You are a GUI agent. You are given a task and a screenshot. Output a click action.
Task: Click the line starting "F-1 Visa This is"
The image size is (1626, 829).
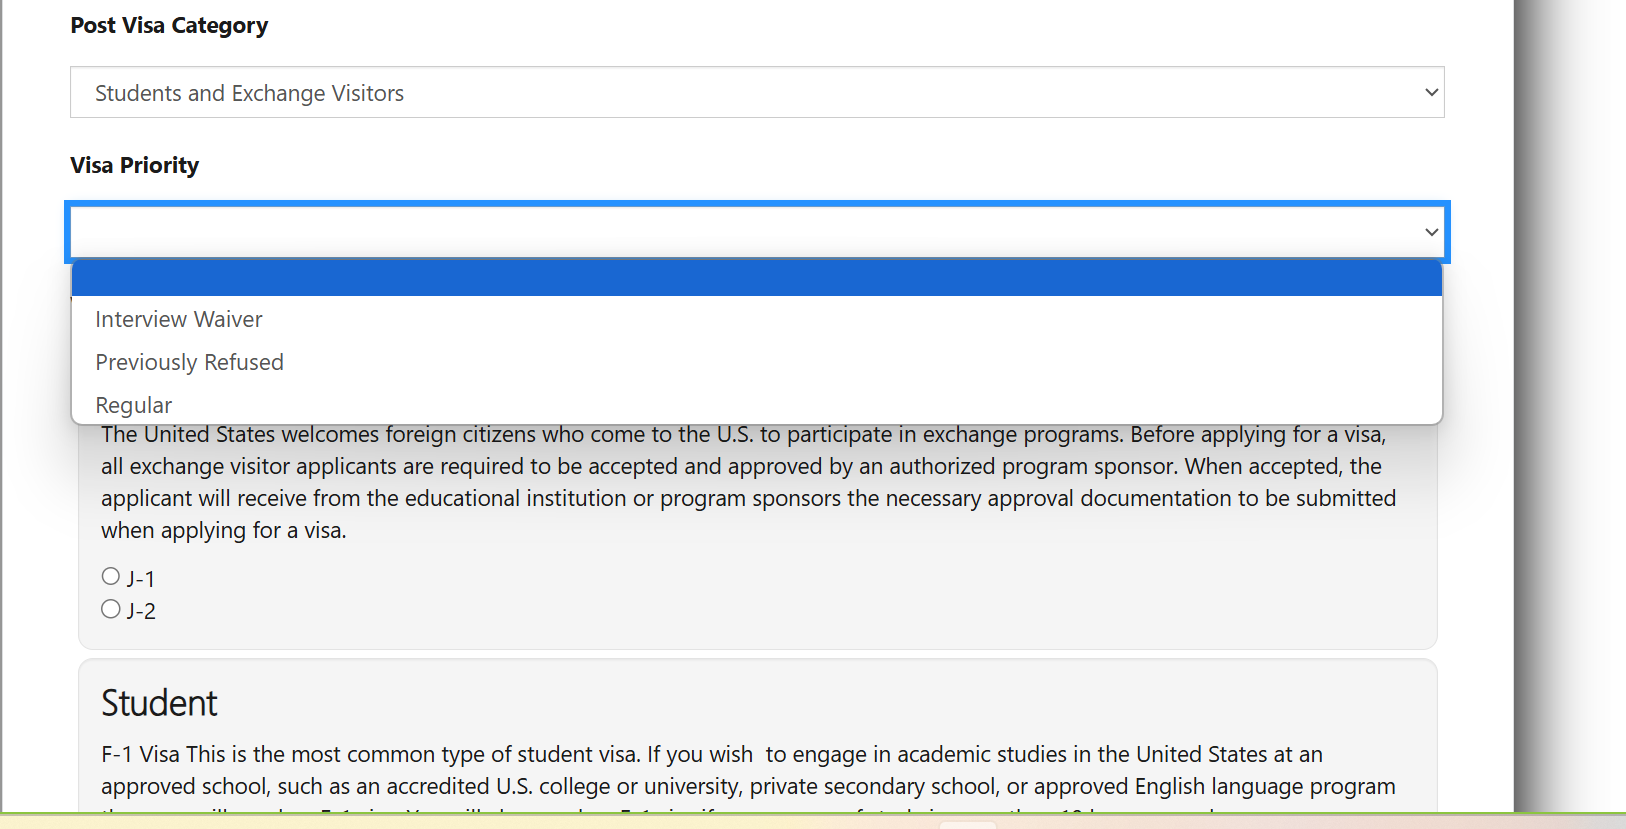tap(711, 755)
